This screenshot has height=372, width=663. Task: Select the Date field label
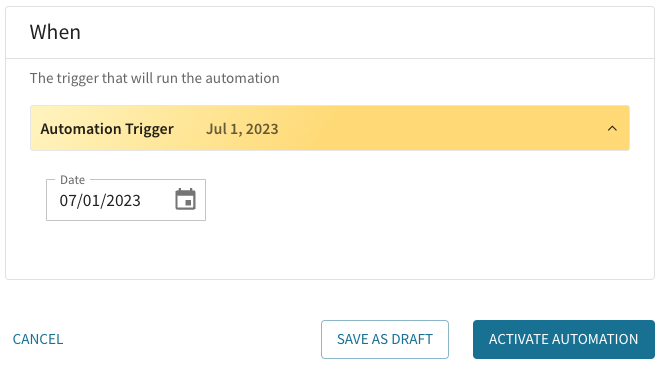72,180
